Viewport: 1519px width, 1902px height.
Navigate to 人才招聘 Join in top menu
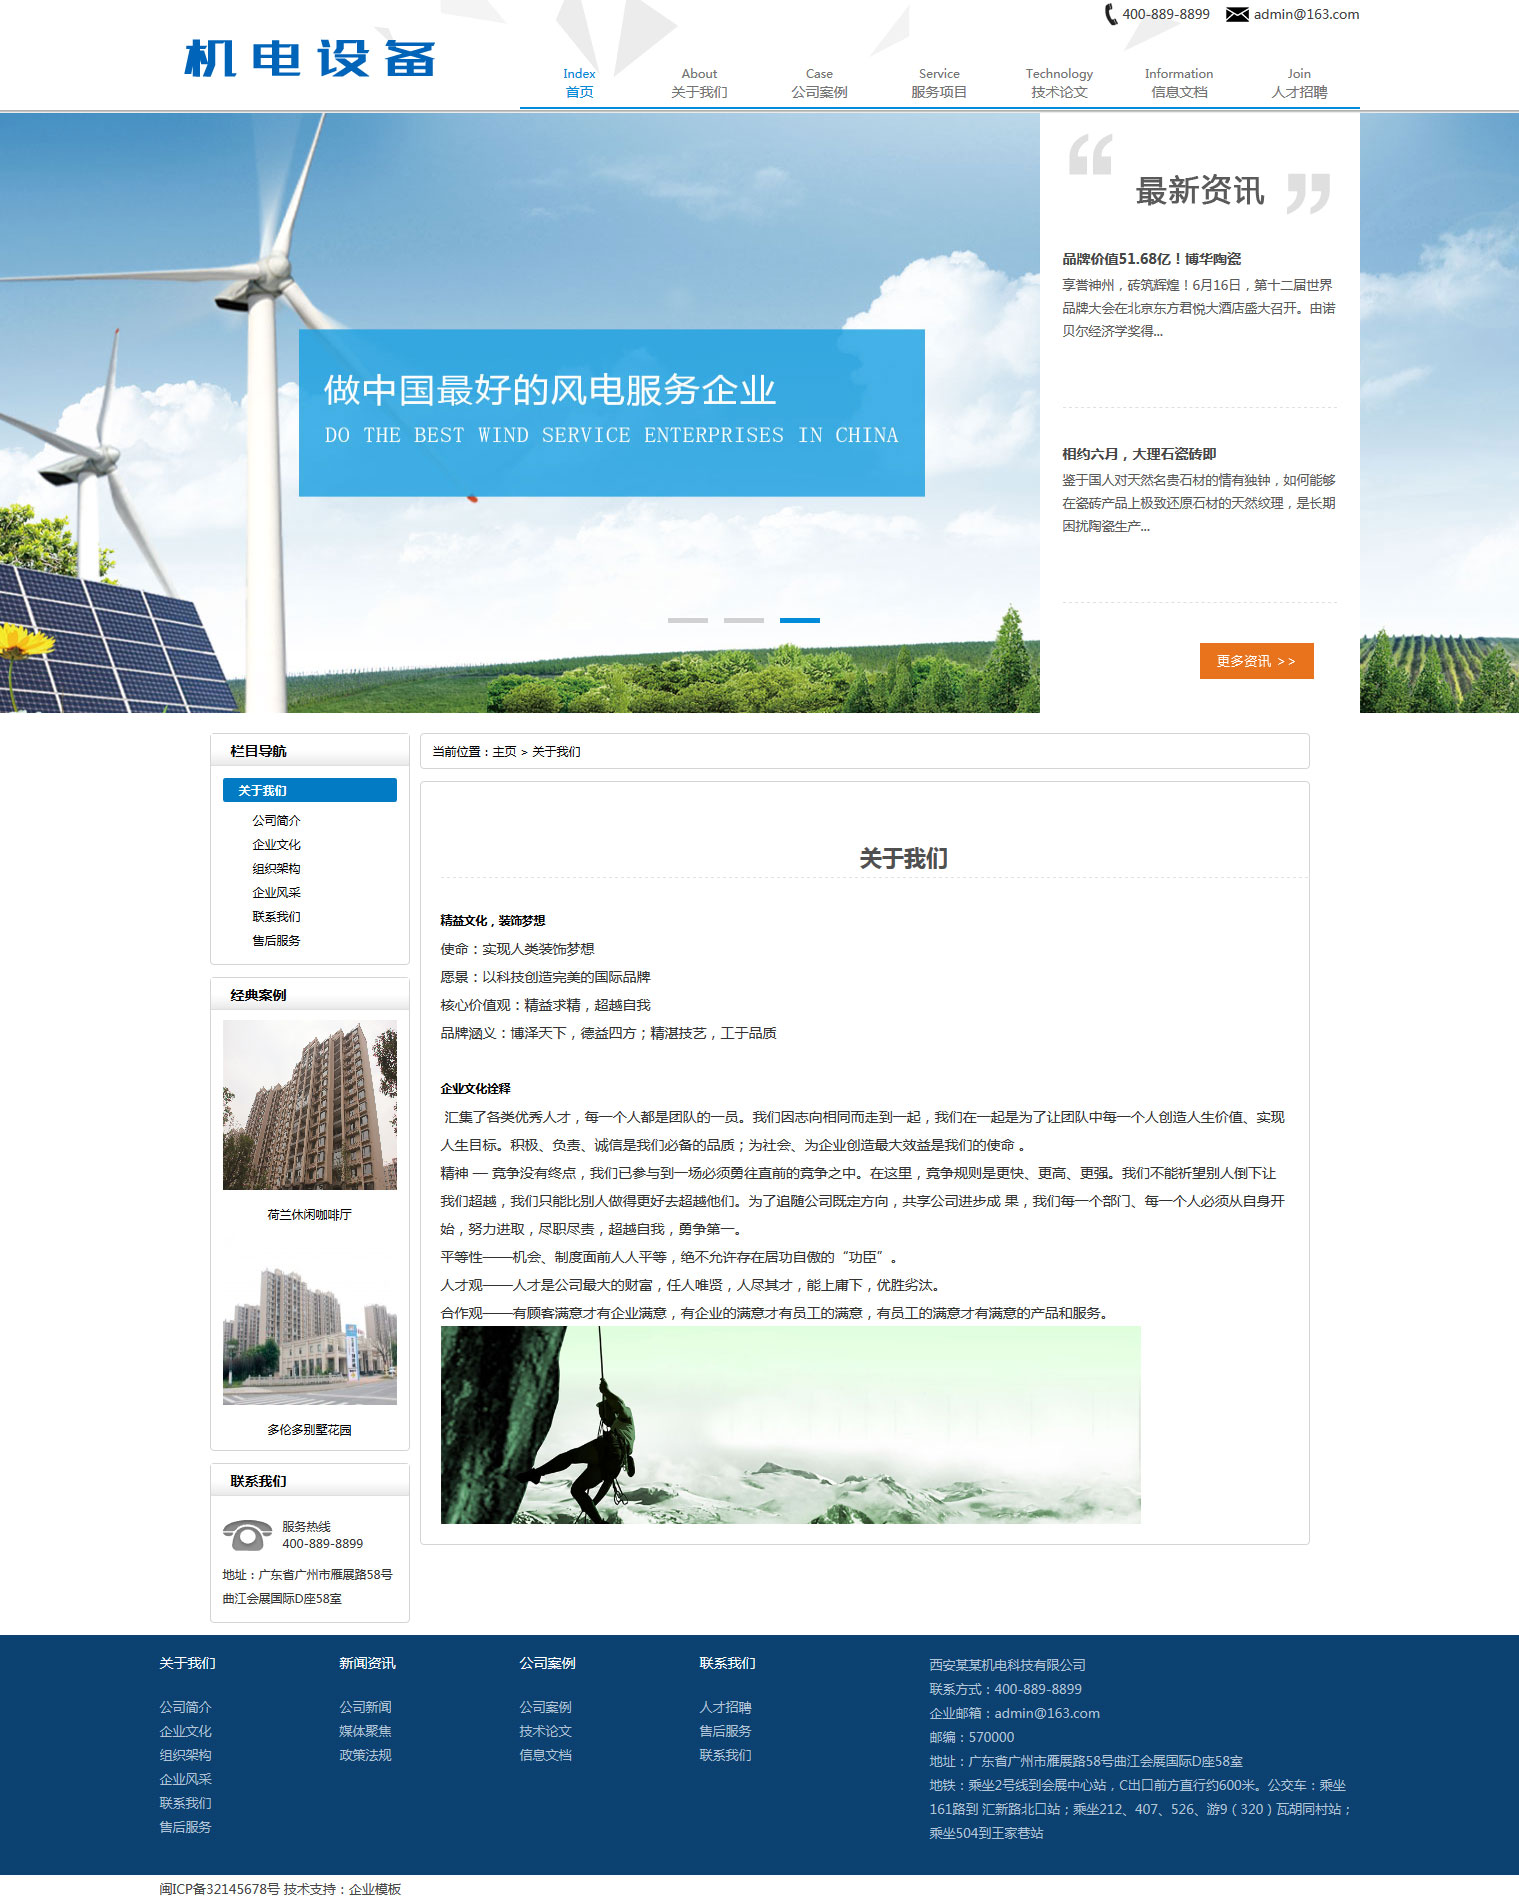tap(1299, 83)
